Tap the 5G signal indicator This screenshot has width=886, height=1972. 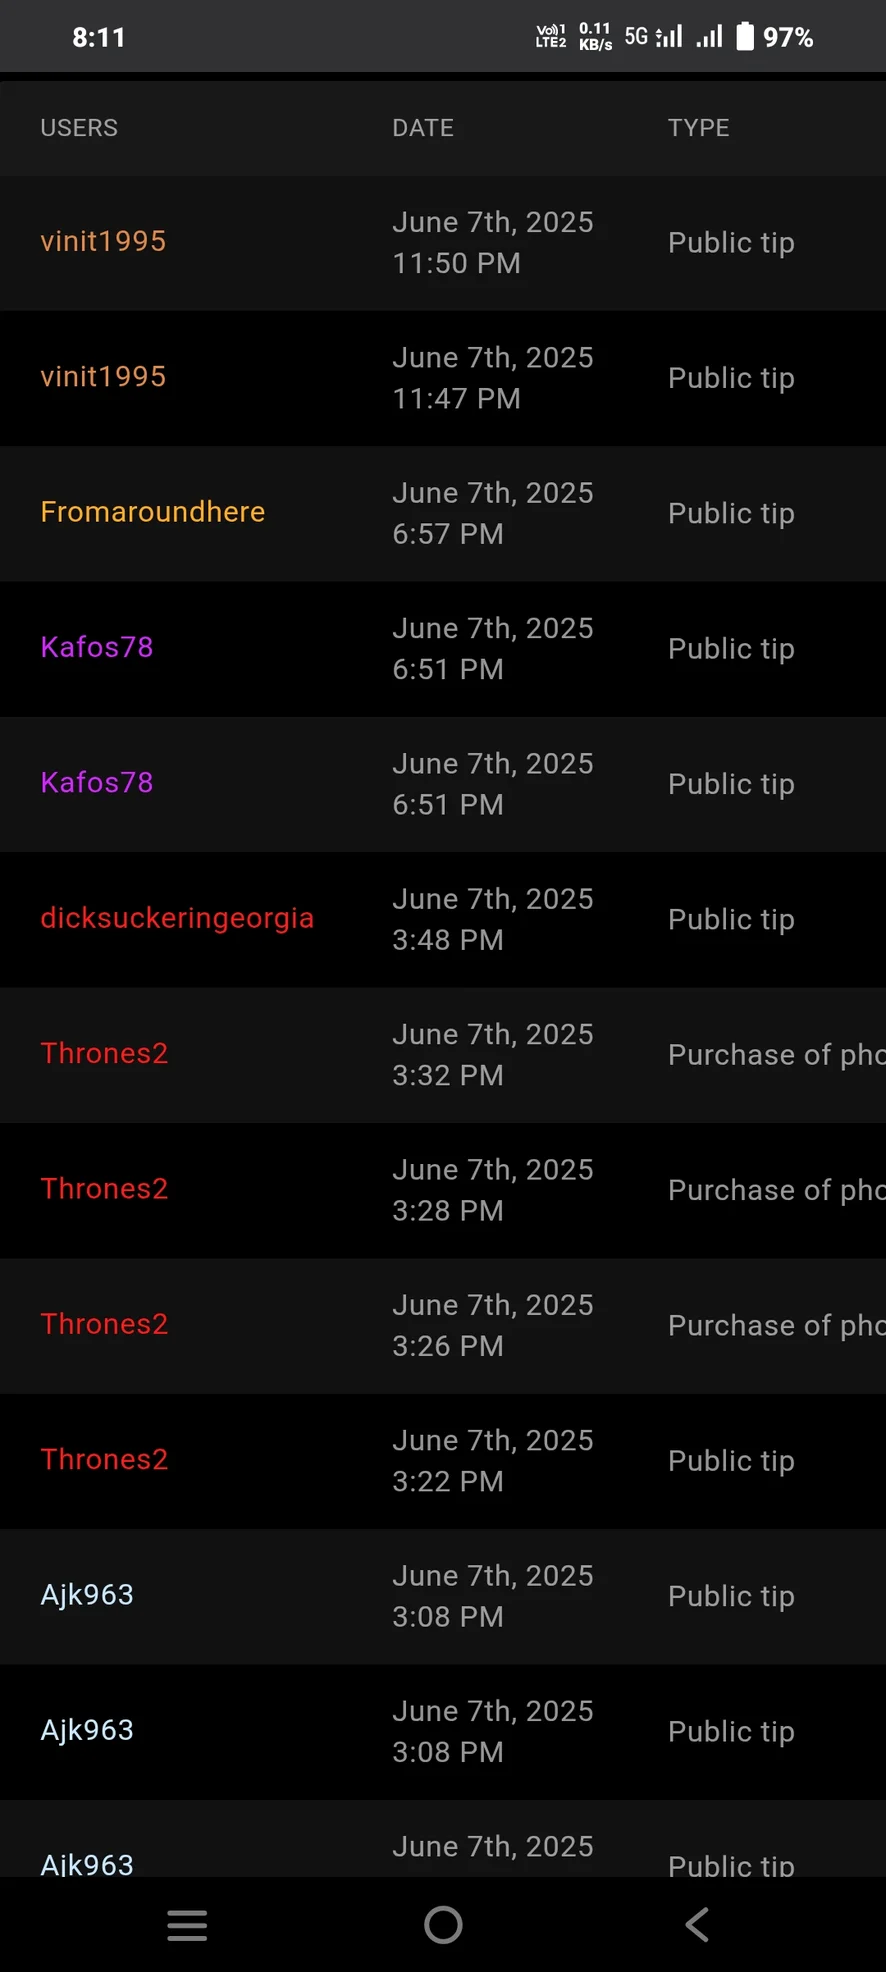(653, 37)
